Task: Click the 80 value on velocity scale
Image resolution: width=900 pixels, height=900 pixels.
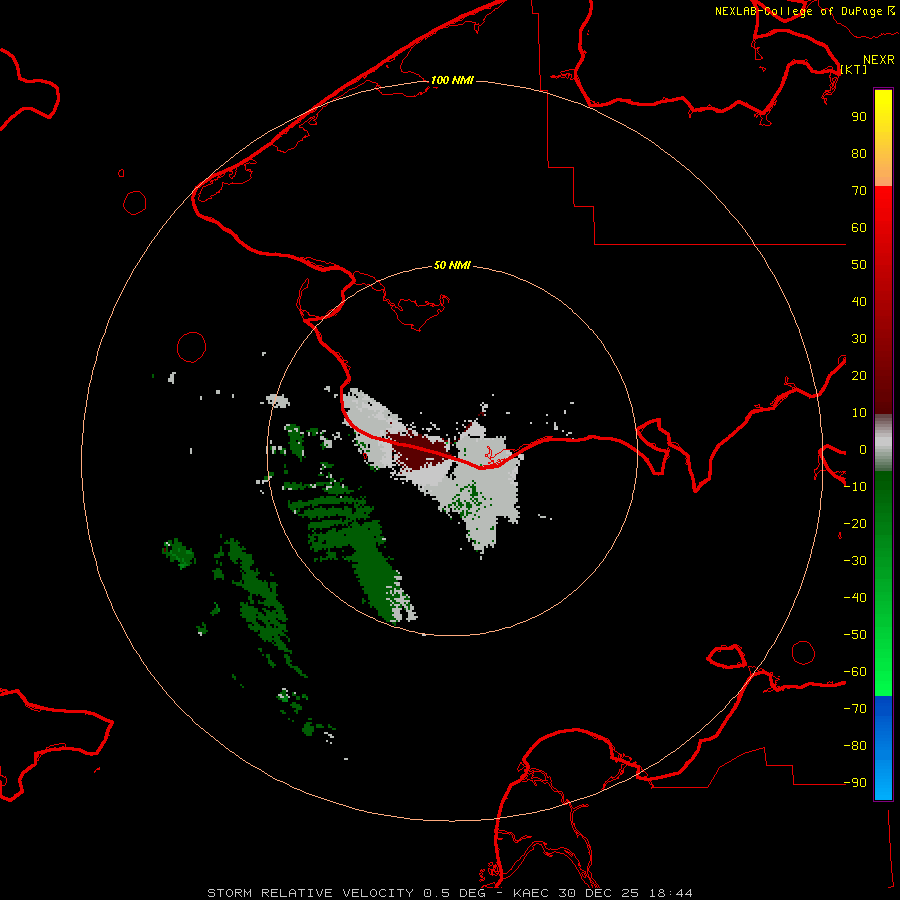Action: (x=859, y=154)
